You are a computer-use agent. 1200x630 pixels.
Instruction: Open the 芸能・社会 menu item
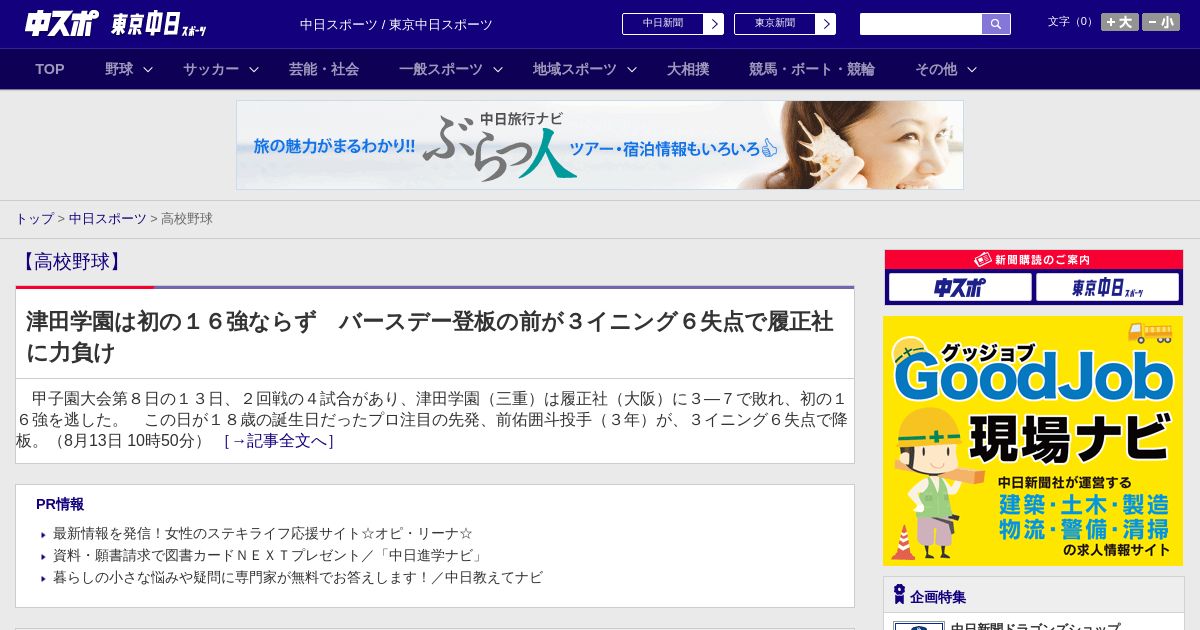point(324,69)
